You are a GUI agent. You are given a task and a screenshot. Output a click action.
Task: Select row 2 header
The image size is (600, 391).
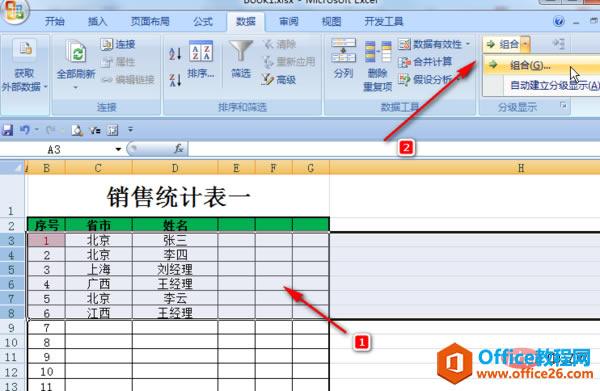(12, 225)
